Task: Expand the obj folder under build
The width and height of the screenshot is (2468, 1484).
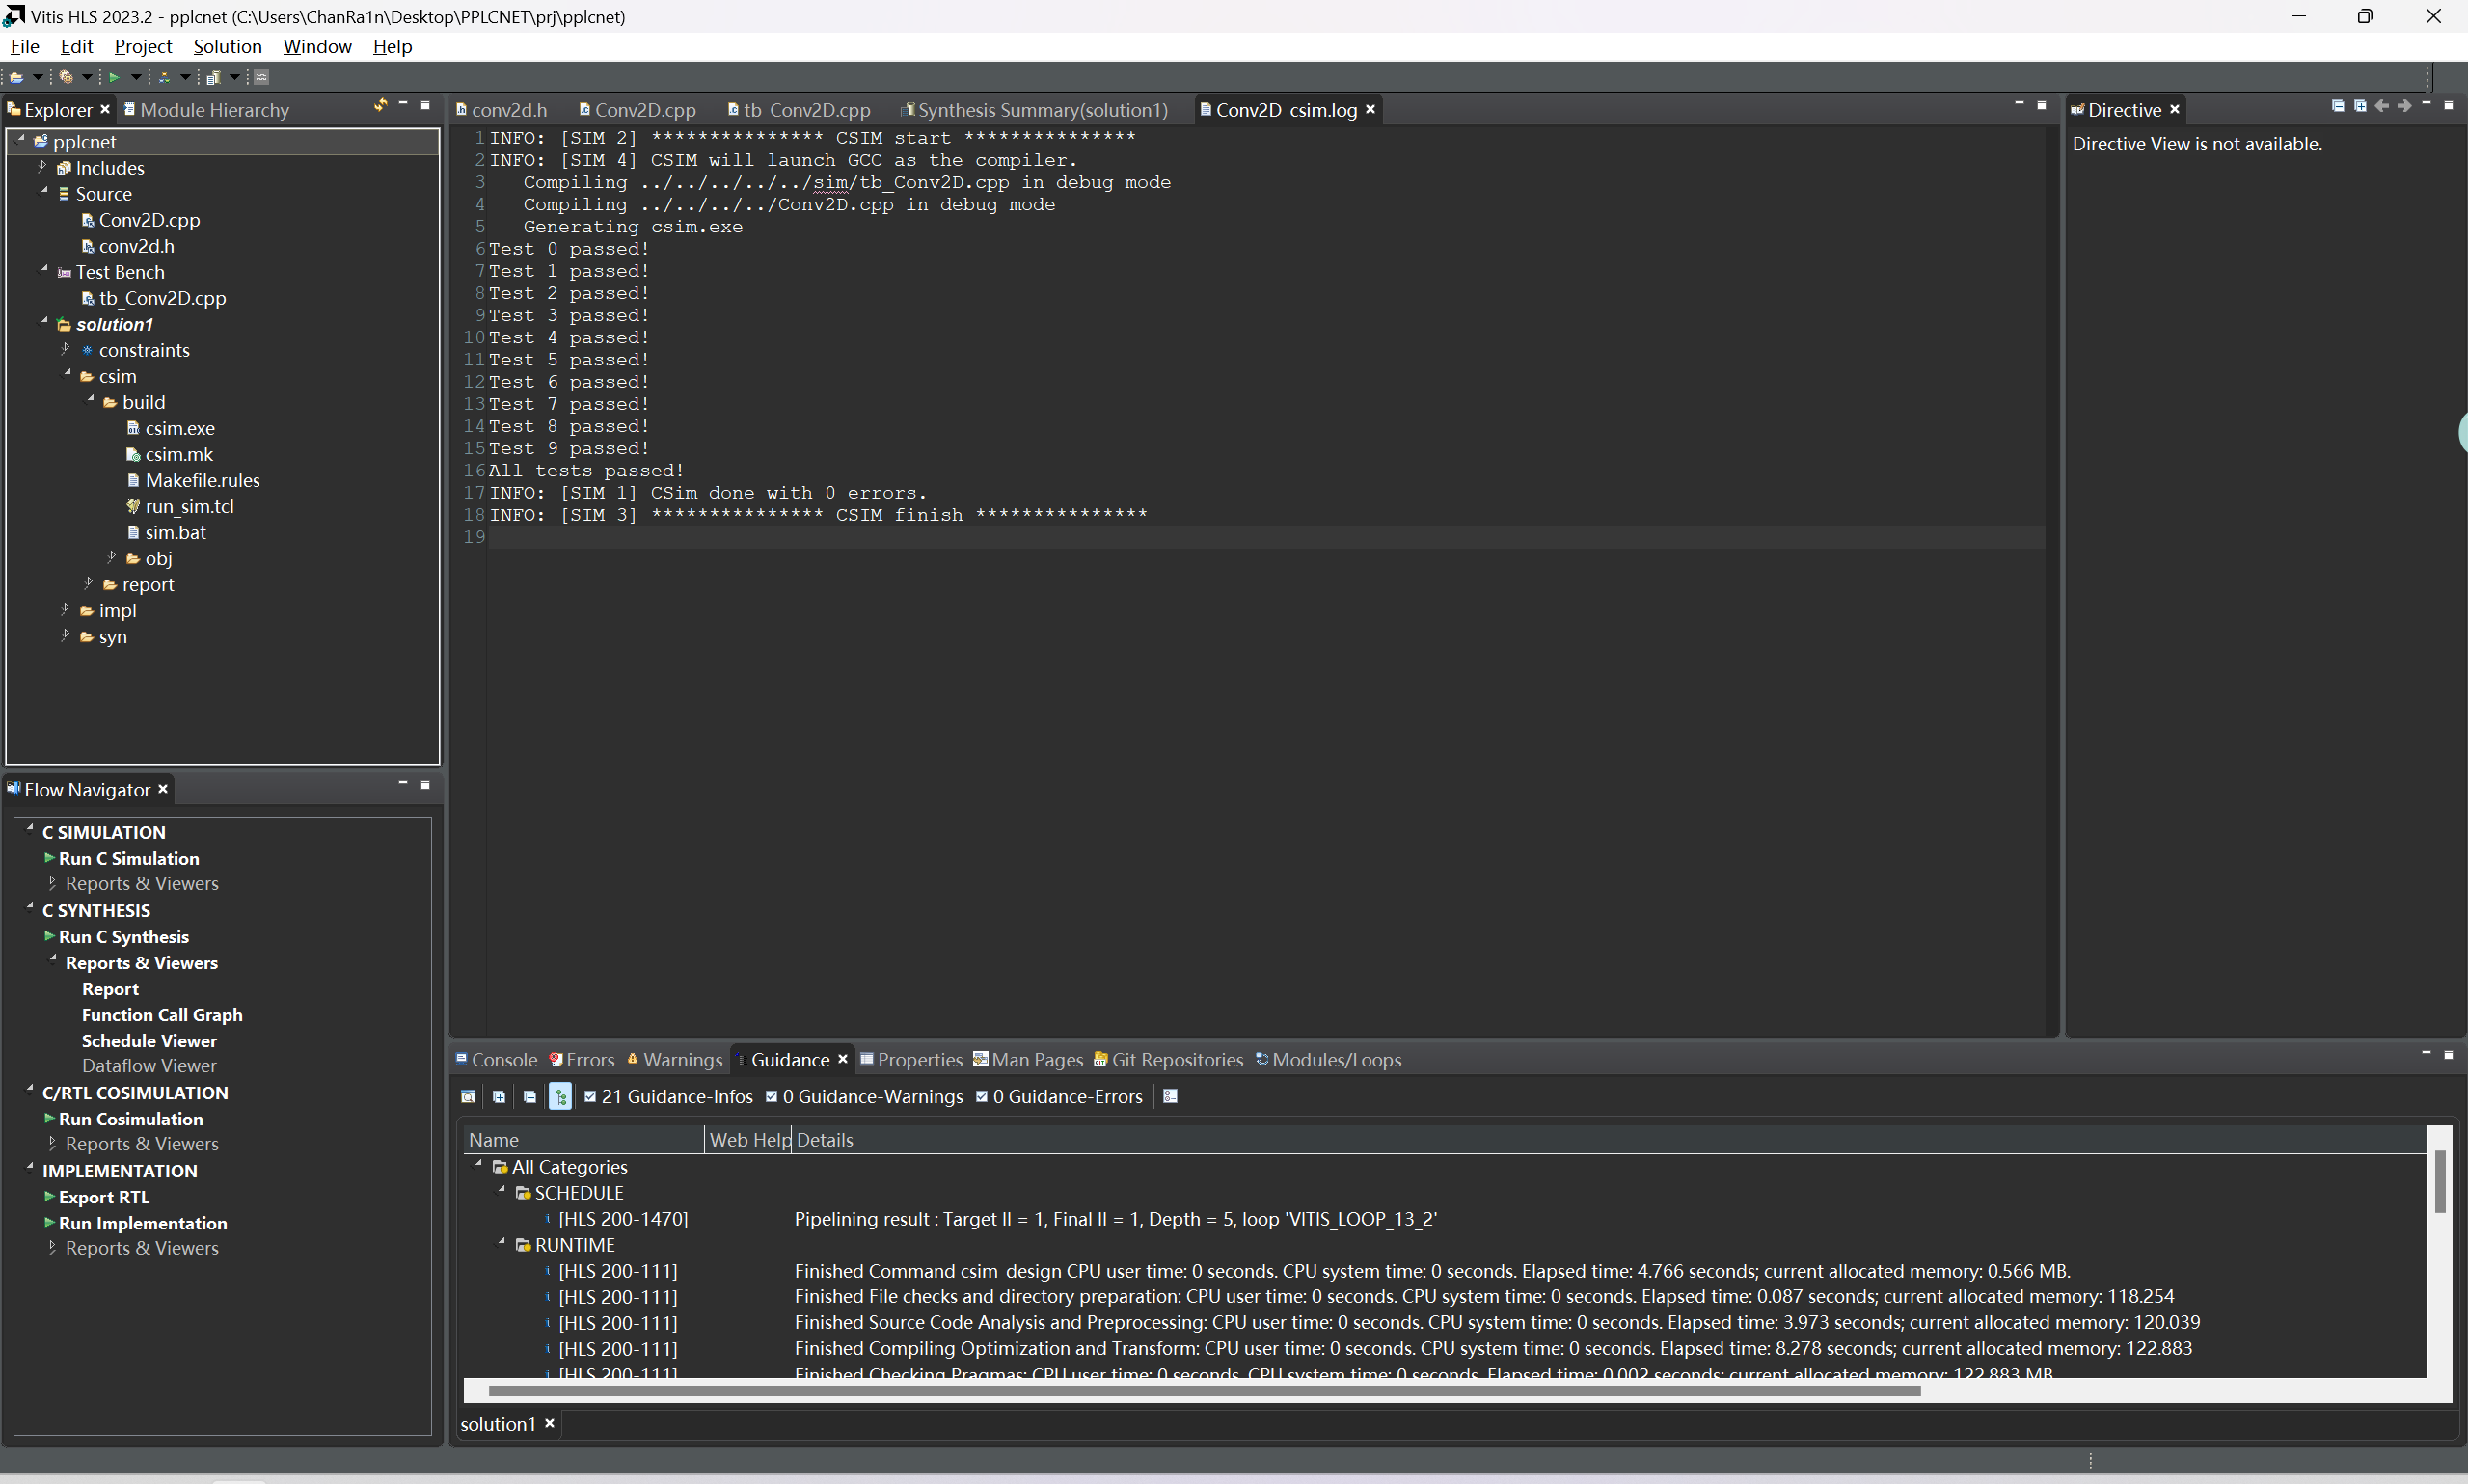Action: click(112, 558)
